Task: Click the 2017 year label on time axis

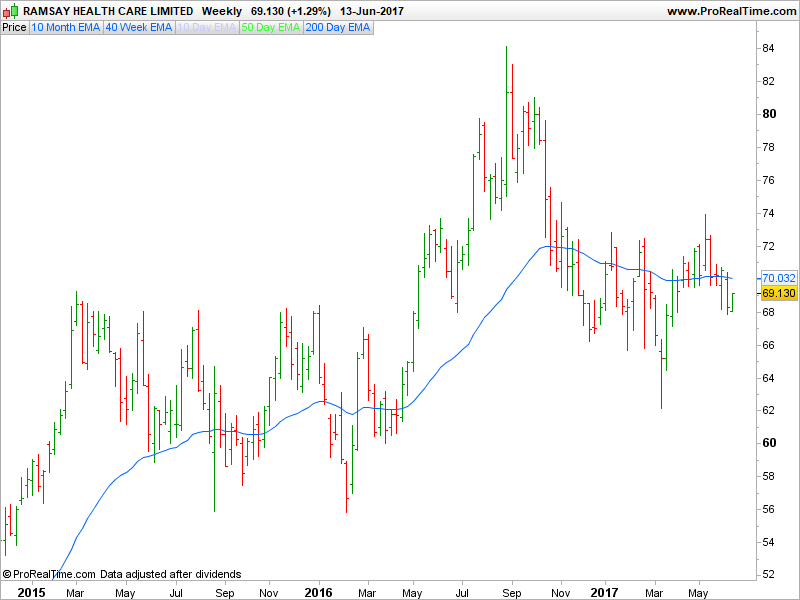Action: click(605, 593)
